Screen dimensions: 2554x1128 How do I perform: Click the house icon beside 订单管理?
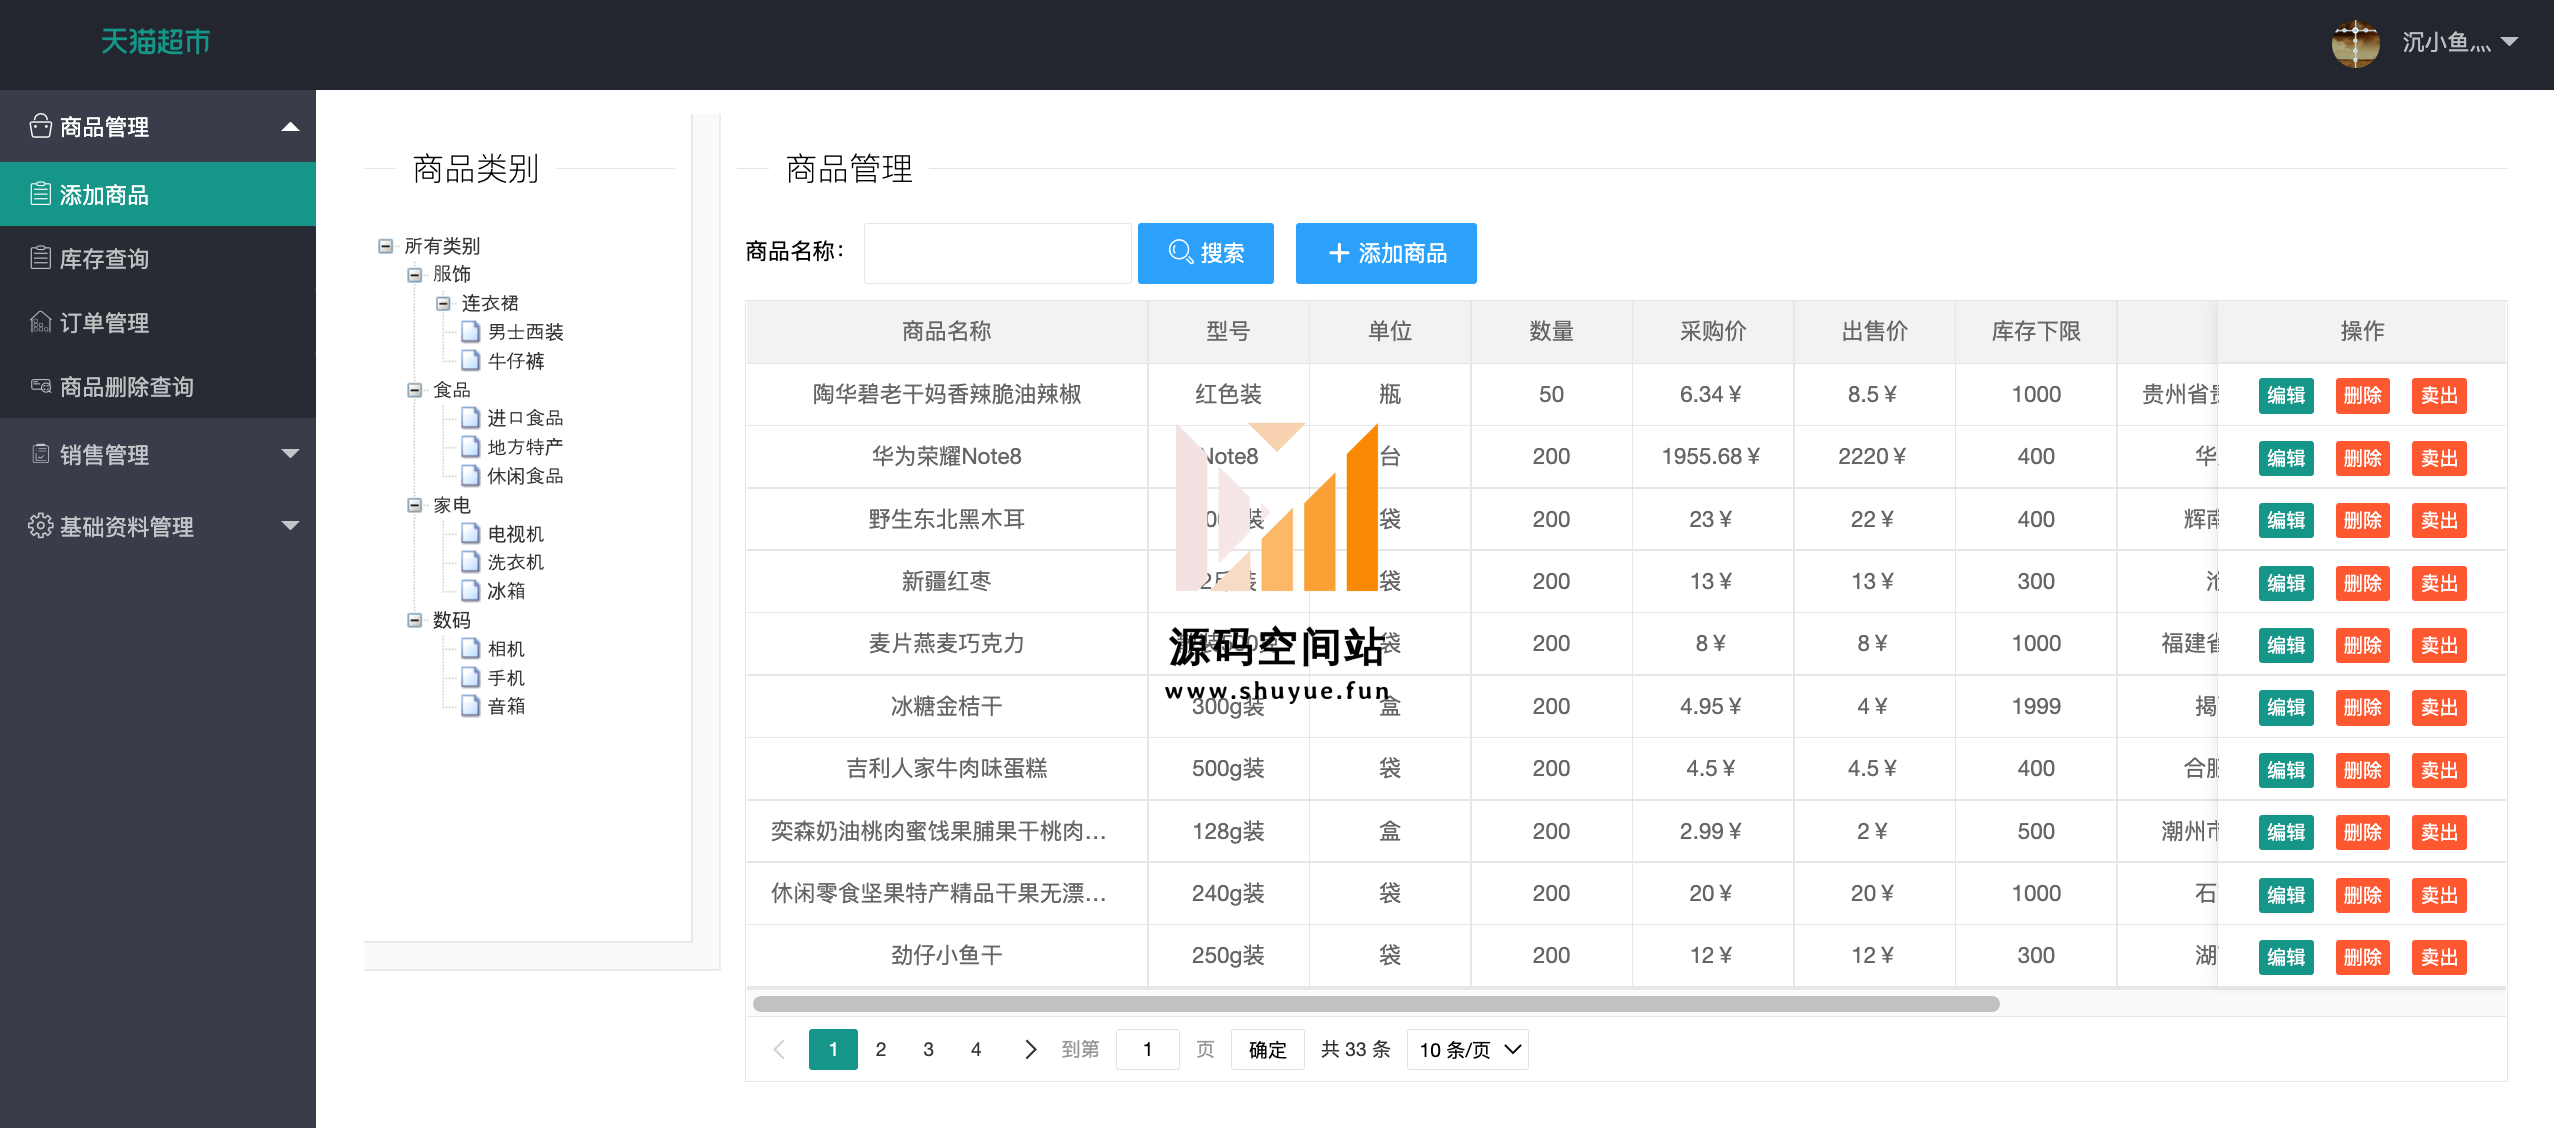pyautogui.click(x=40, y=322)
